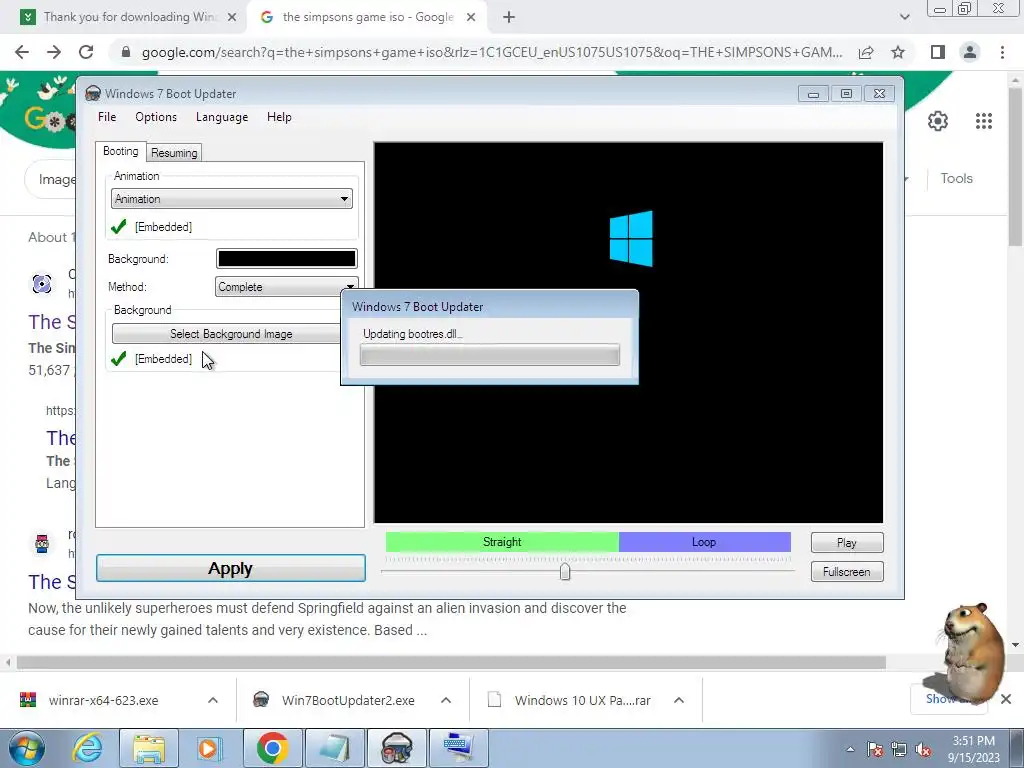Close the downloads bar
Screen dimensions: 1024x768
(1006, 699)
